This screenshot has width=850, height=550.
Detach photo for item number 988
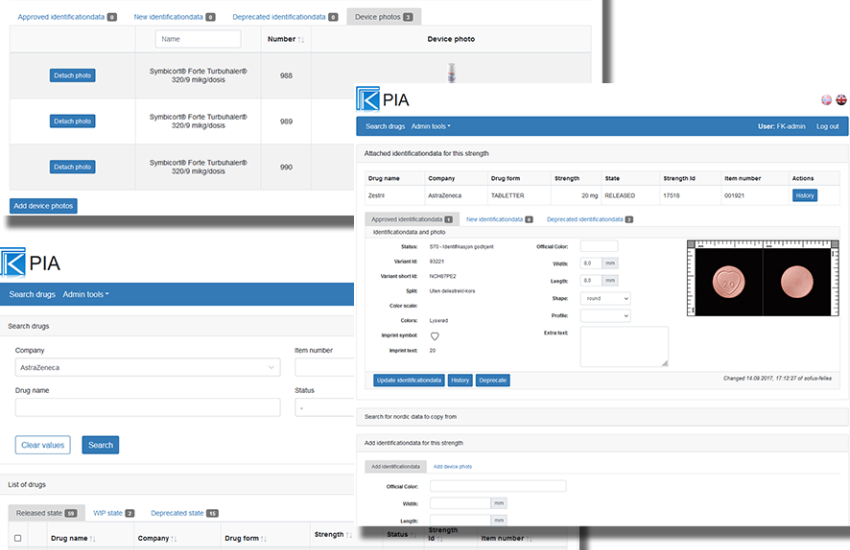click(x=73, y=75)
